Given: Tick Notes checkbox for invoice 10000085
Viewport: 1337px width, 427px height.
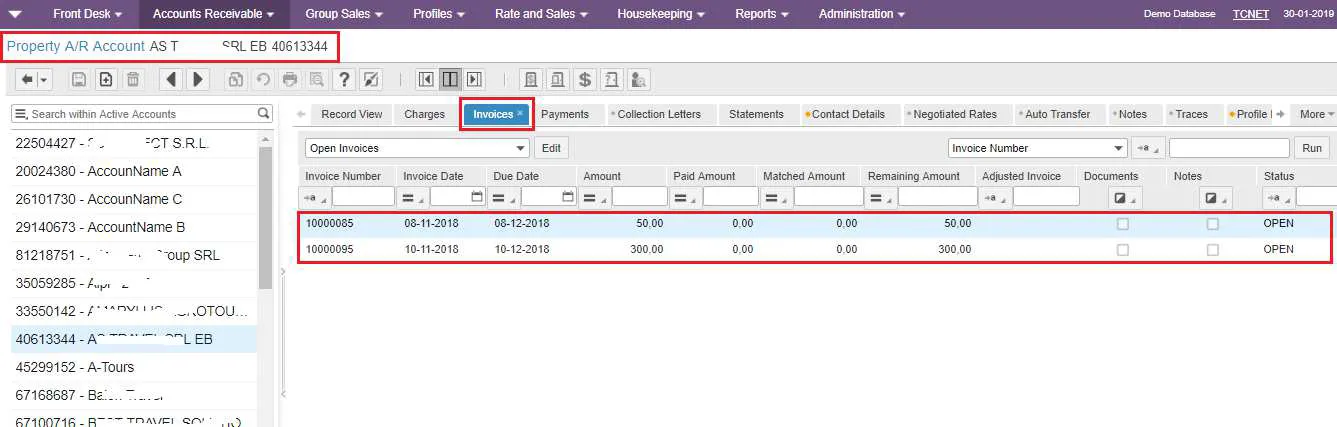Looking at the screenshot, I should (x=1212, y=223).
